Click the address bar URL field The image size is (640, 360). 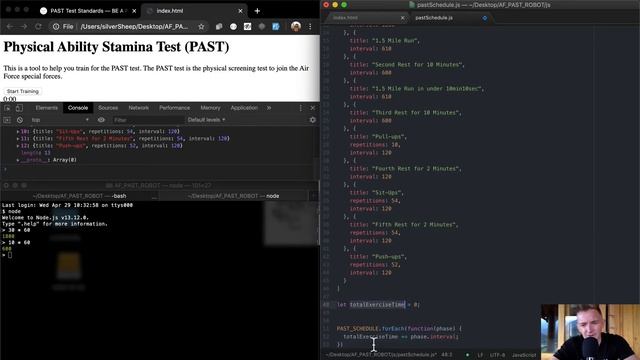coord(134,27)
